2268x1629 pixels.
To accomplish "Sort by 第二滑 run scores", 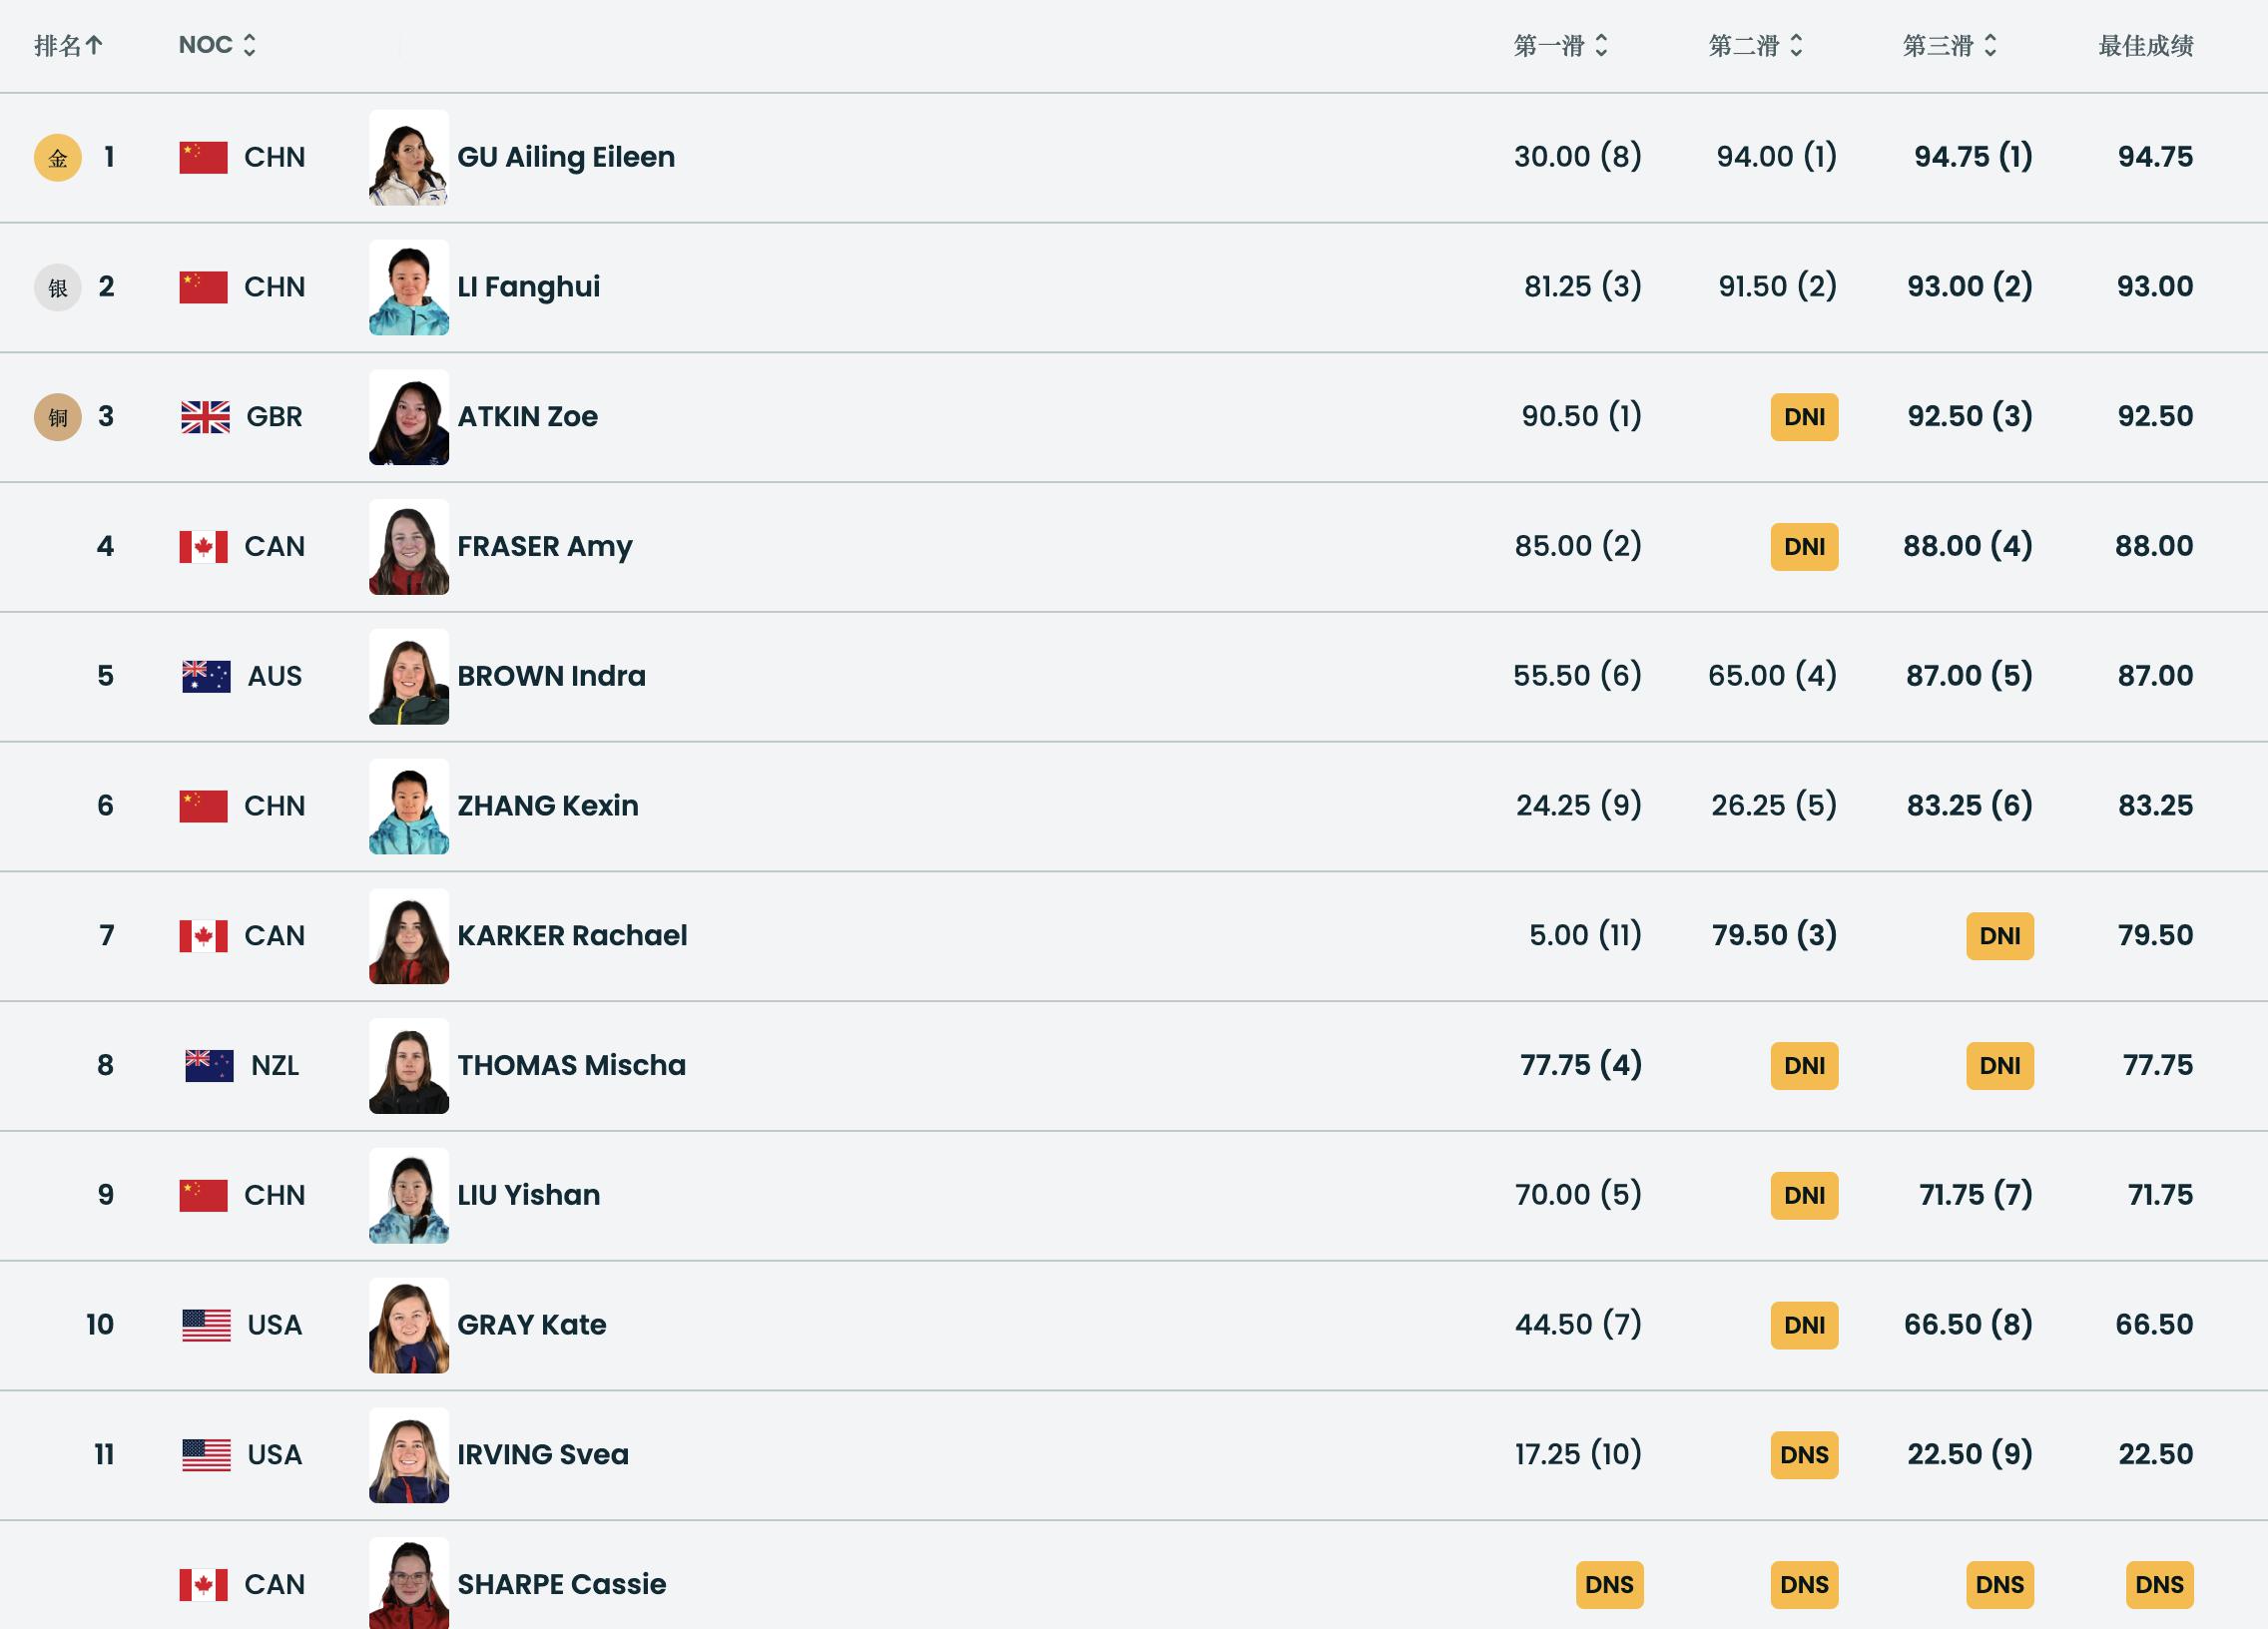I will [x=1756, y=45].
